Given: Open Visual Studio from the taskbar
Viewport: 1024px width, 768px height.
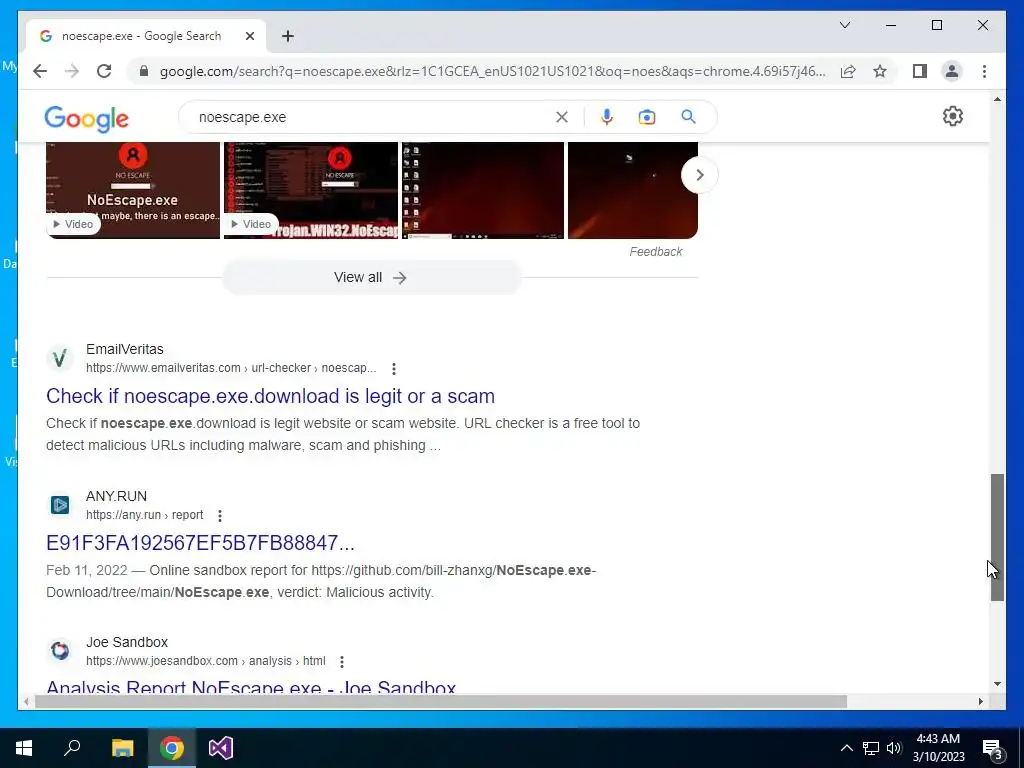Looking at the screenshot, I should point(221,748).
